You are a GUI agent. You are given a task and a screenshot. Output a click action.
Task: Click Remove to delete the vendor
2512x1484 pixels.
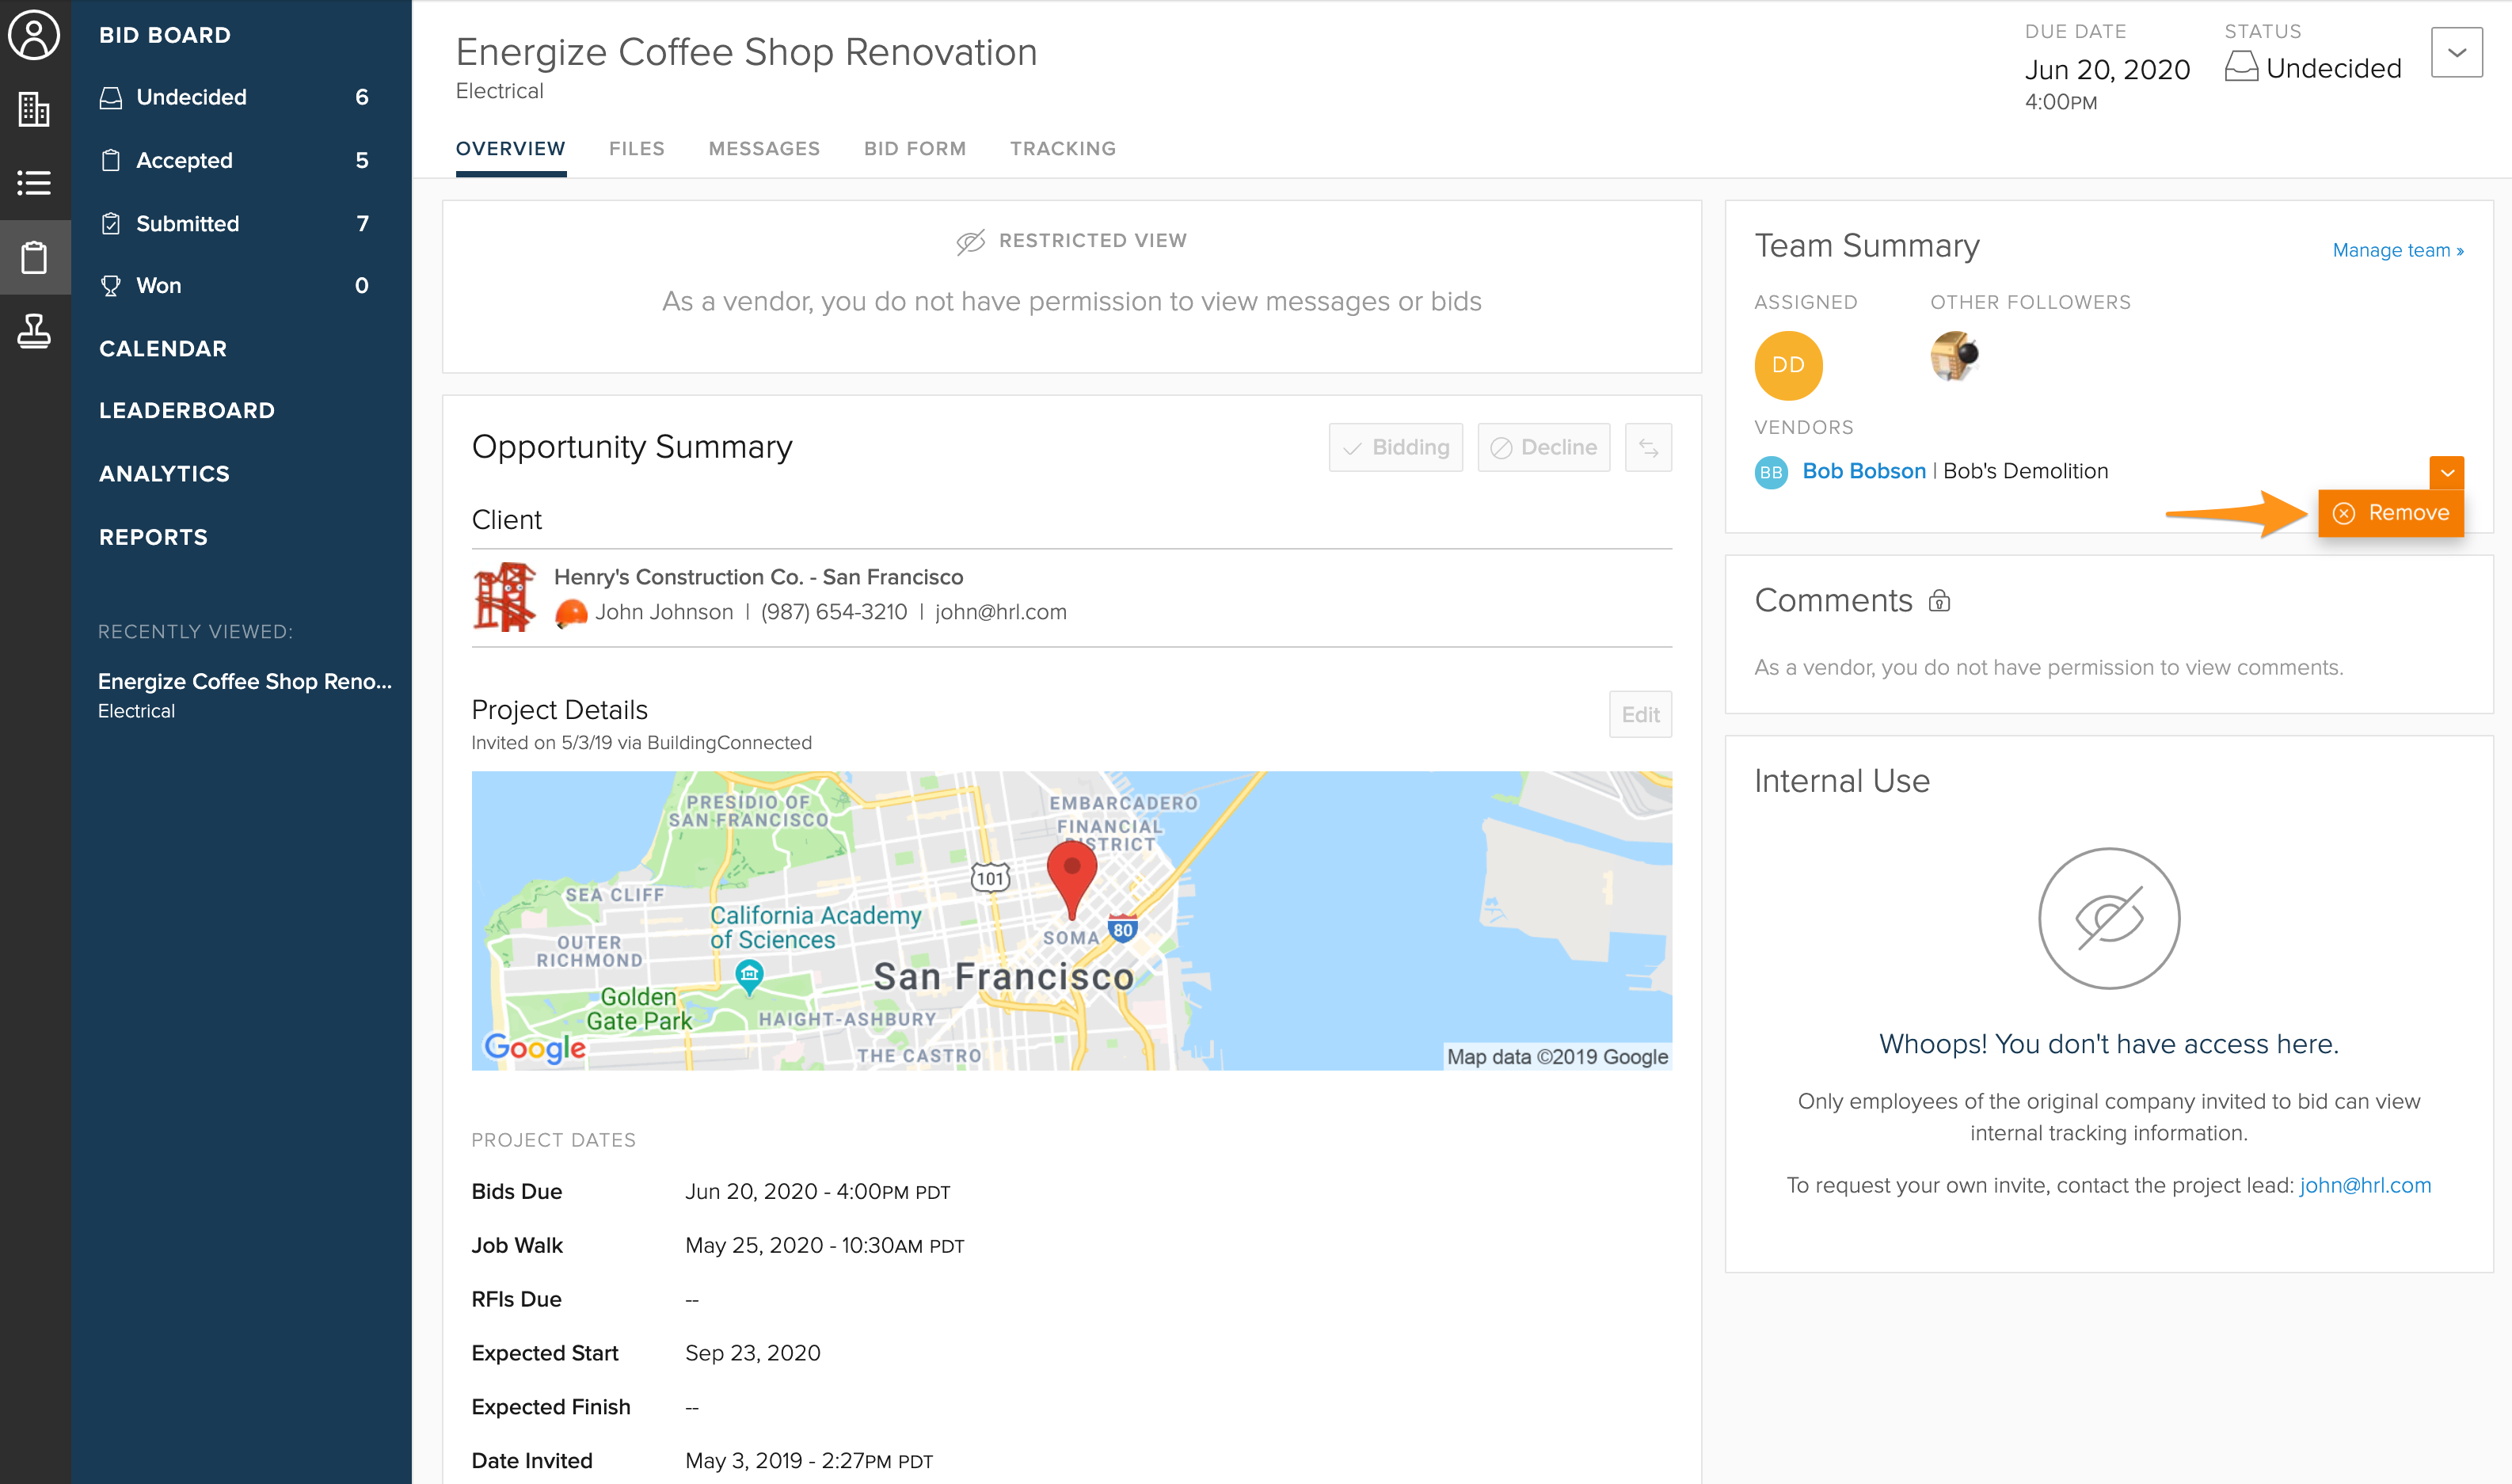(x=2390, y=513)
